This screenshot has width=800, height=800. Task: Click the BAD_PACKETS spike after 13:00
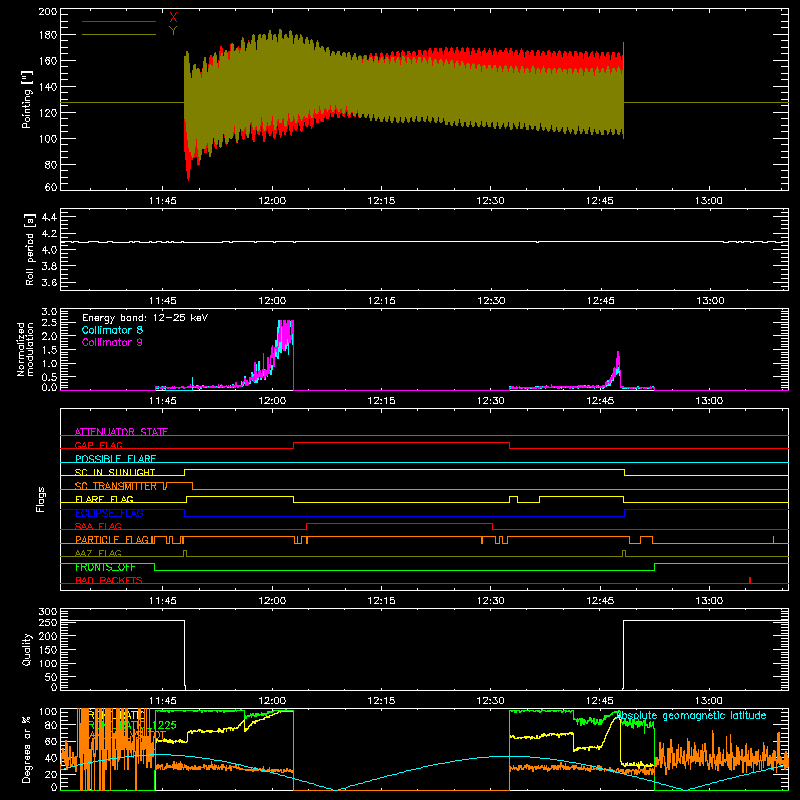749,580
